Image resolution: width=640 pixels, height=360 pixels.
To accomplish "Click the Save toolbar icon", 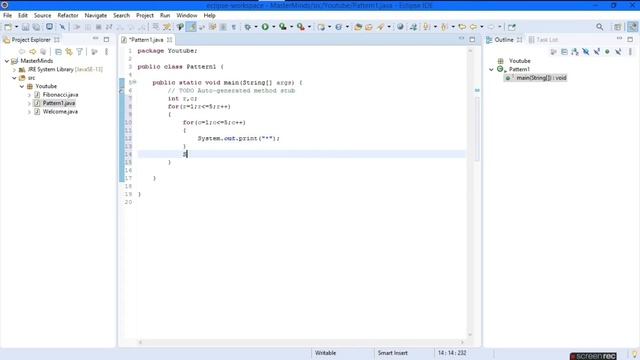I will 25,27.
